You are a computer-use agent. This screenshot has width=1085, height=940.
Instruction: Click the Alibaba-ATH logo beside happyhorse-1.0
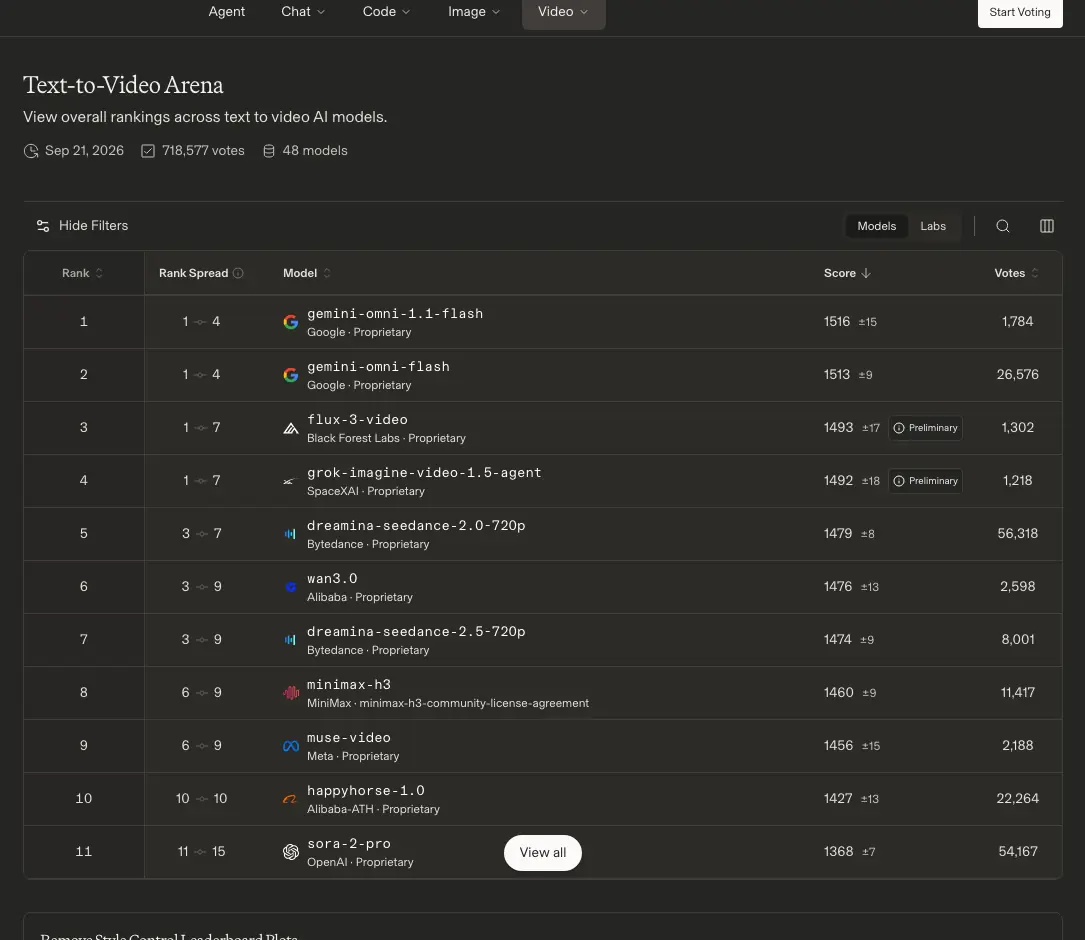(x=290, y=799)
